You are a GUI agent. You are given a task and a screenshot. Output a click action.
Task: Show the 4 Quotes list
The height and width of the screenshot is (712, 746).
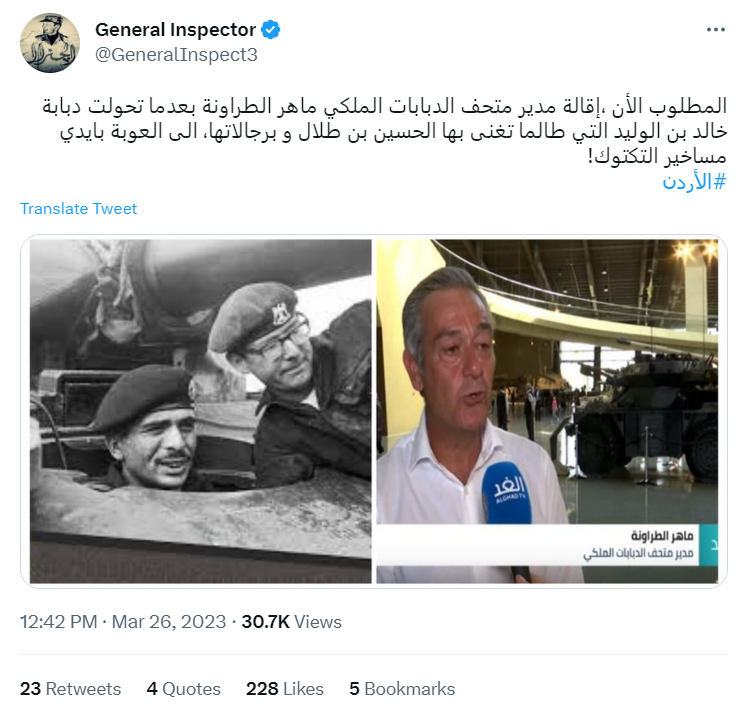point(184,689)
